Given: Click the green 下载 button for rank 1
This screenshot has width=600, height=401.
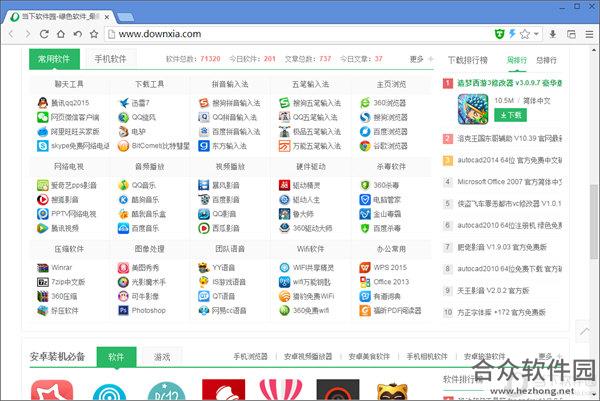Looking at the screenshot, I should (x=510, y=115).
